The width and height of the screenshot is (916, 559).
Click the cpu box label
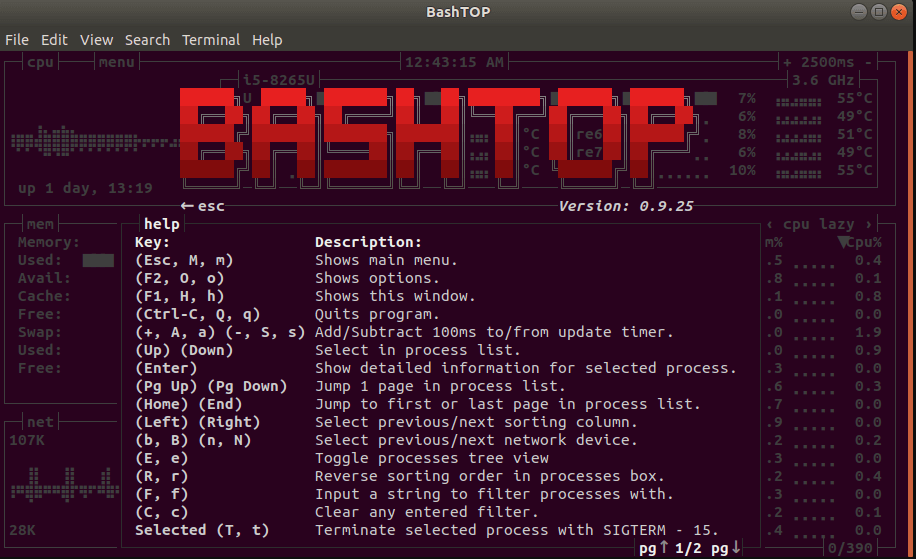coord(40,62)
